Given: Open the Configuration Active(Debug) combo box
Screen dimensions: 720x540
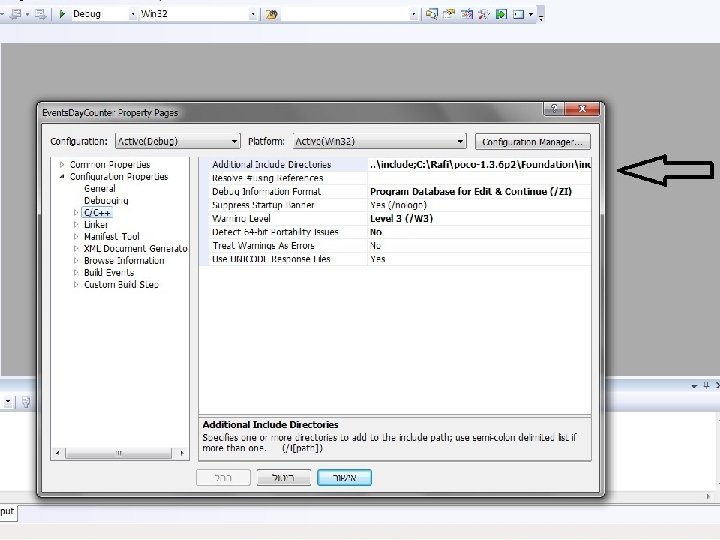Looking at the screenshot, I should (178, 141).
